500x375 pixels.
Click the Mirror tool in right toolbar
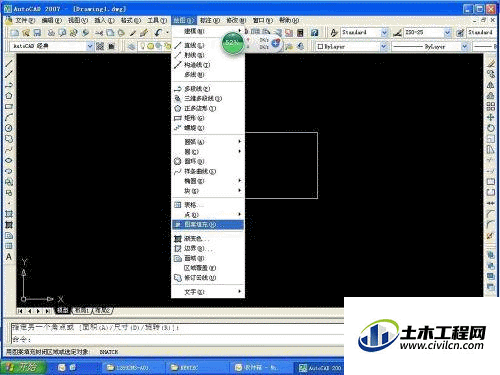pyautogui.click(x=491, y=85)
